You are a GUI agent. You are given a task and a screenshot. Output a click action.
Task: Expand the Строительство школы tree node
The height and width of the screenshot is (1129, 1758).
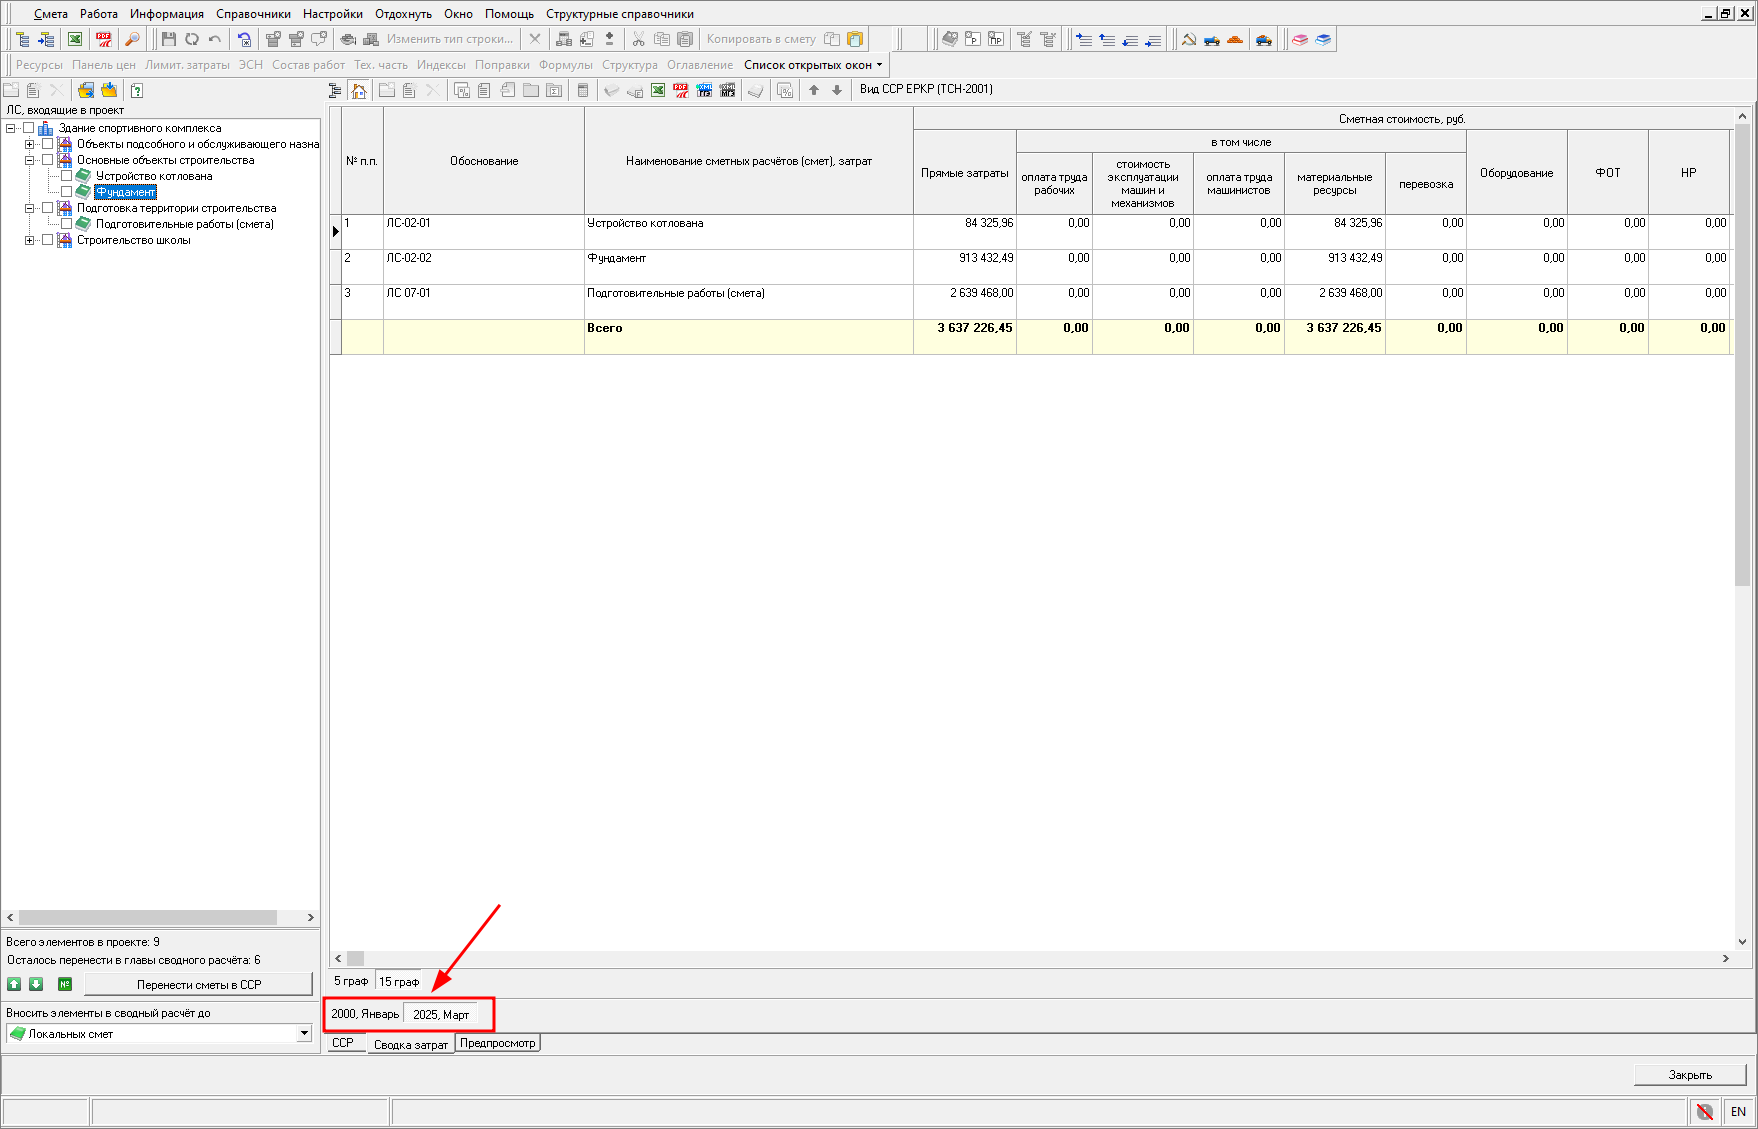30,240
